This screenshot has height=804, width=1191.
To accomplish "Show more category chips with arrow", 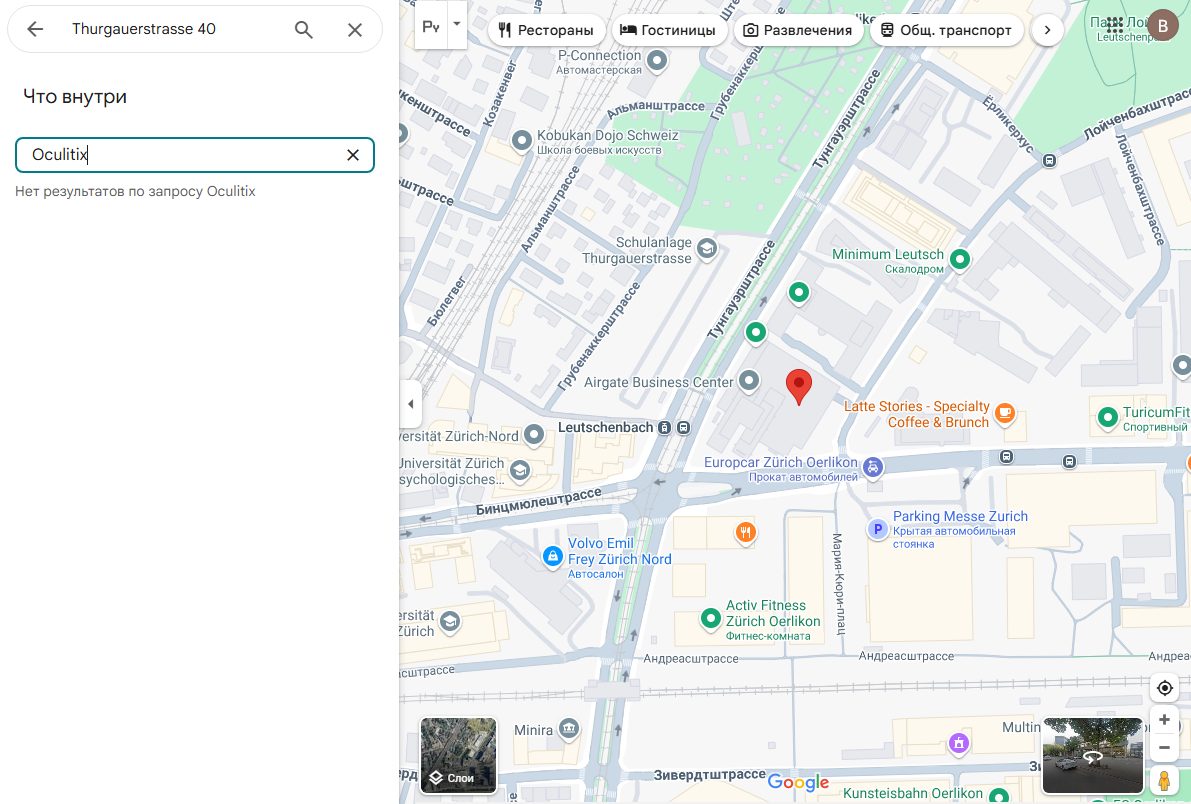I will (1047, 30).
